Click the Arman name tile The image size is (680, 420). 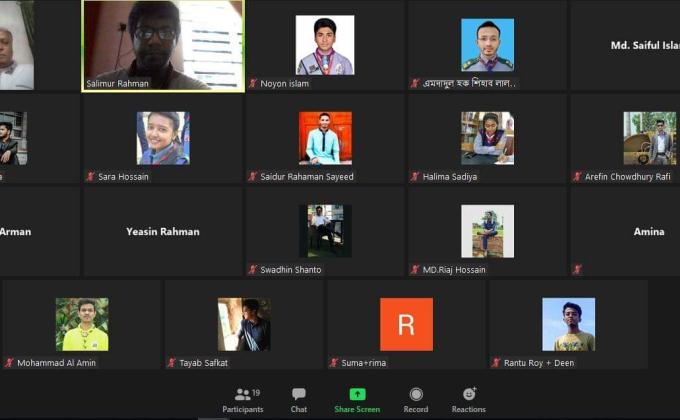40,232
